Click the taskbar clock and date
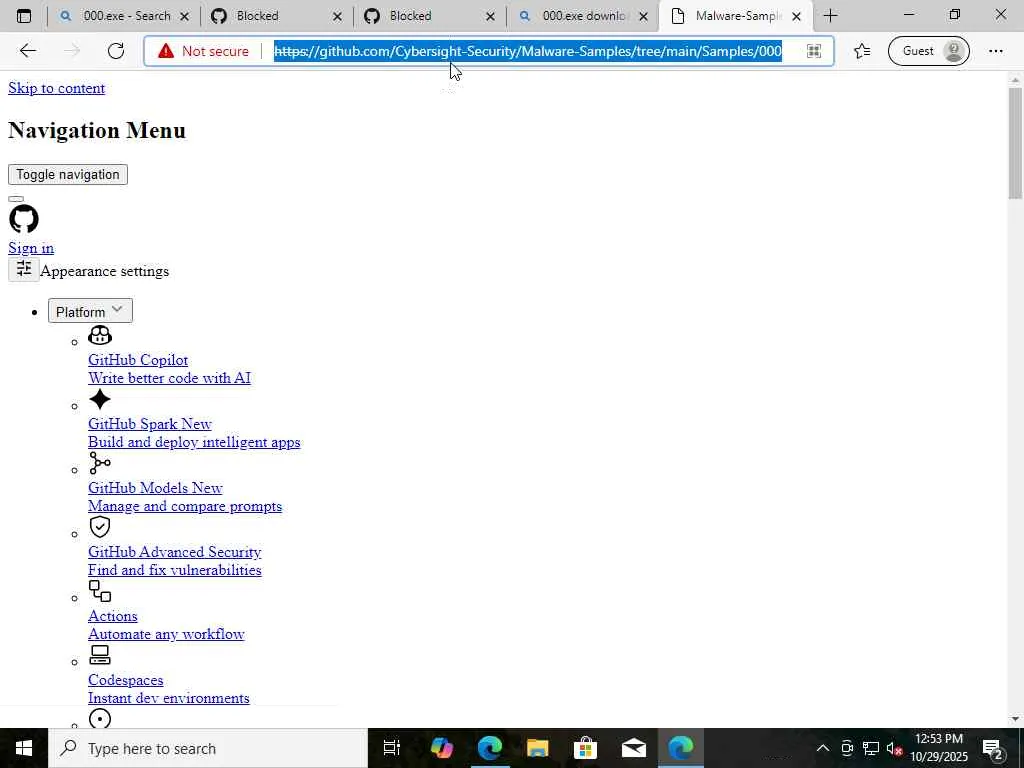Image resolution: width=1024 pixels, height=768 pixels. pos(939,748)
